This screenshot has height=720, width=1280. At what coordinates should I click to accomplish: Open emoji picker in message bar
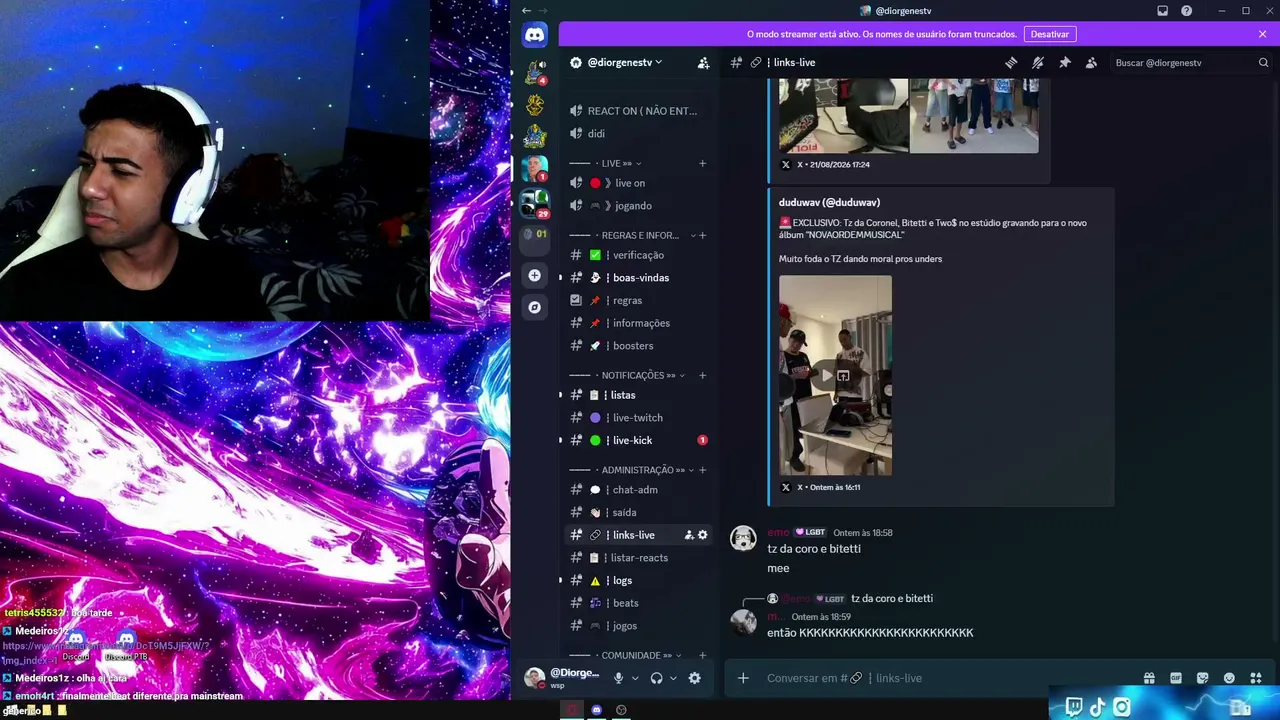(x=1229, y=678)
